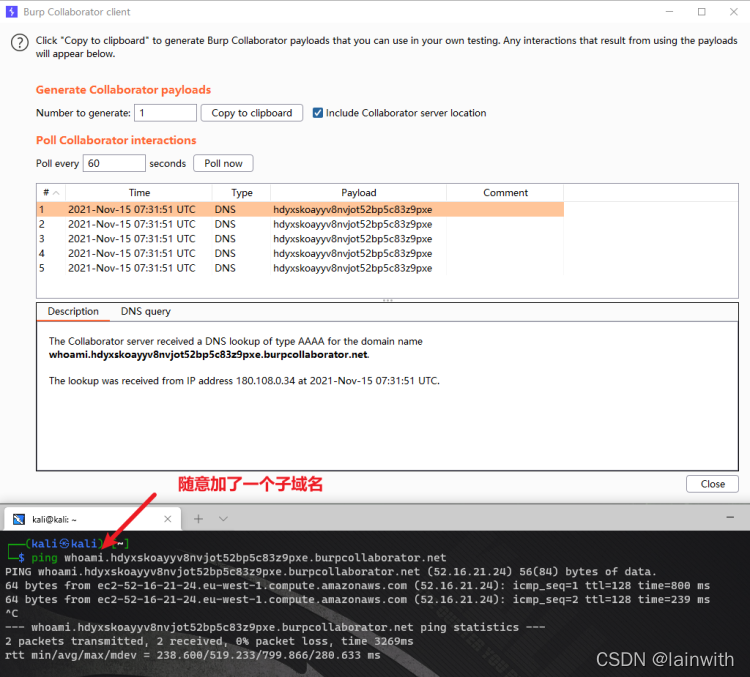The height and width of the screenshot is (677, 750).
Task: Select the kali@kali terminal tab
Action: [93, 519]
